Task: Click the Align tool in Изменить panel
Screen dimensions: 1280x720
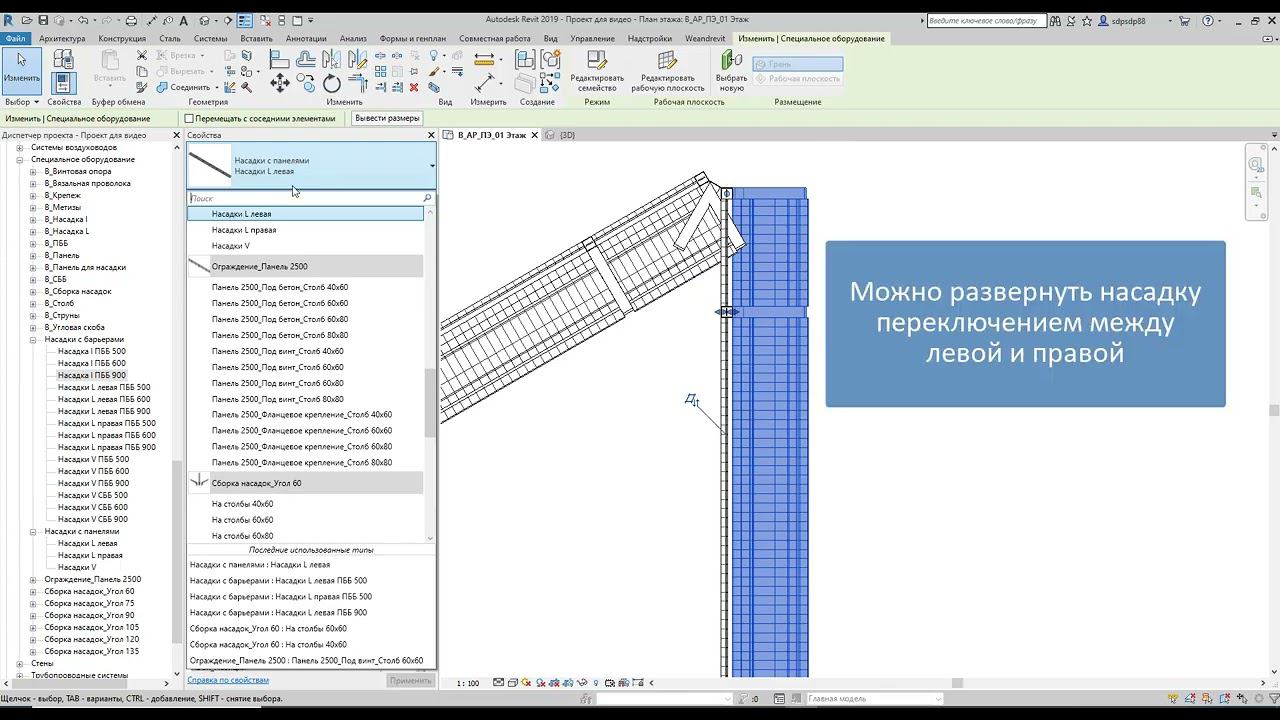Action: 280,60
